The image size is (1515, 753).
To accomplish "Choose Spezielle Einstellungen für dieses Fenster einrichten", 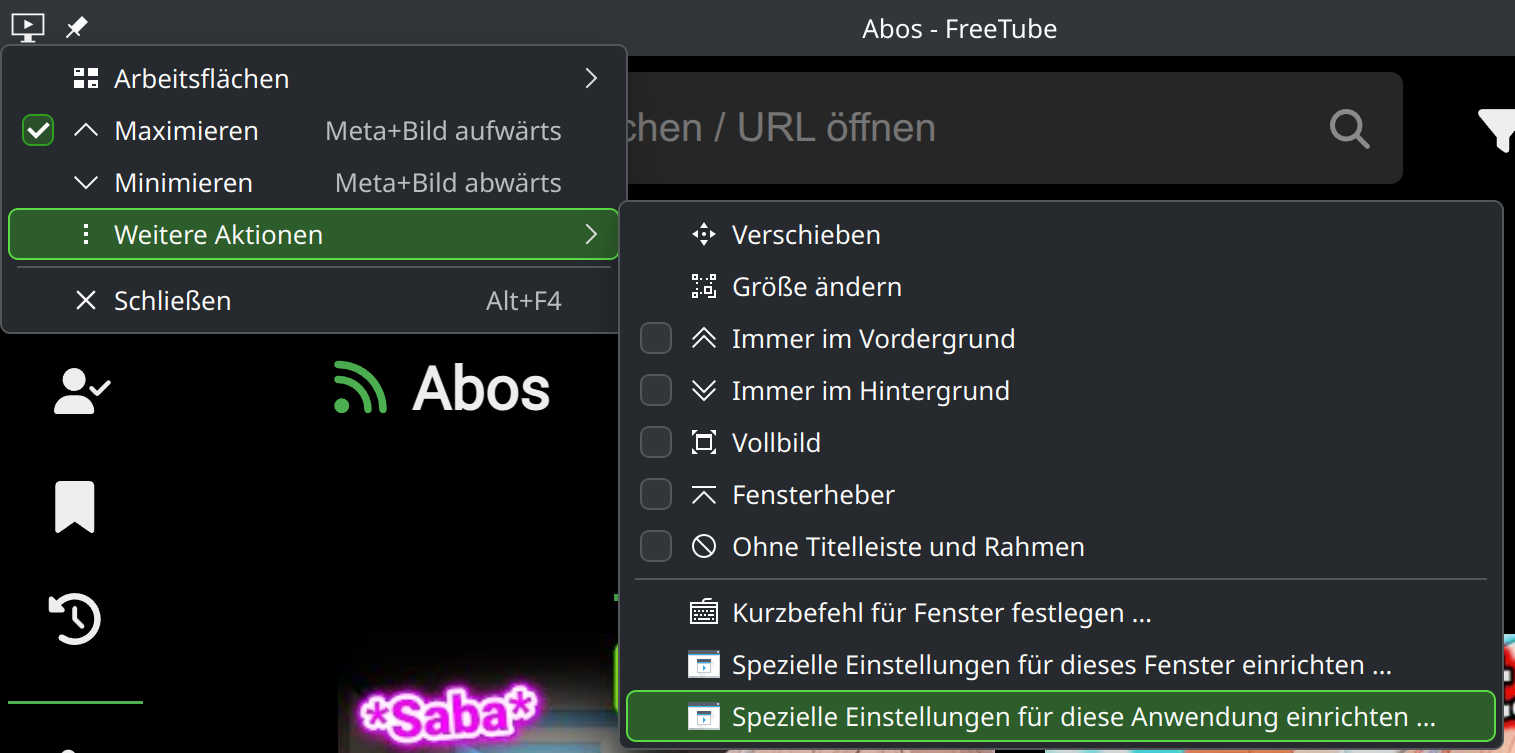I will pos(1060,665).
